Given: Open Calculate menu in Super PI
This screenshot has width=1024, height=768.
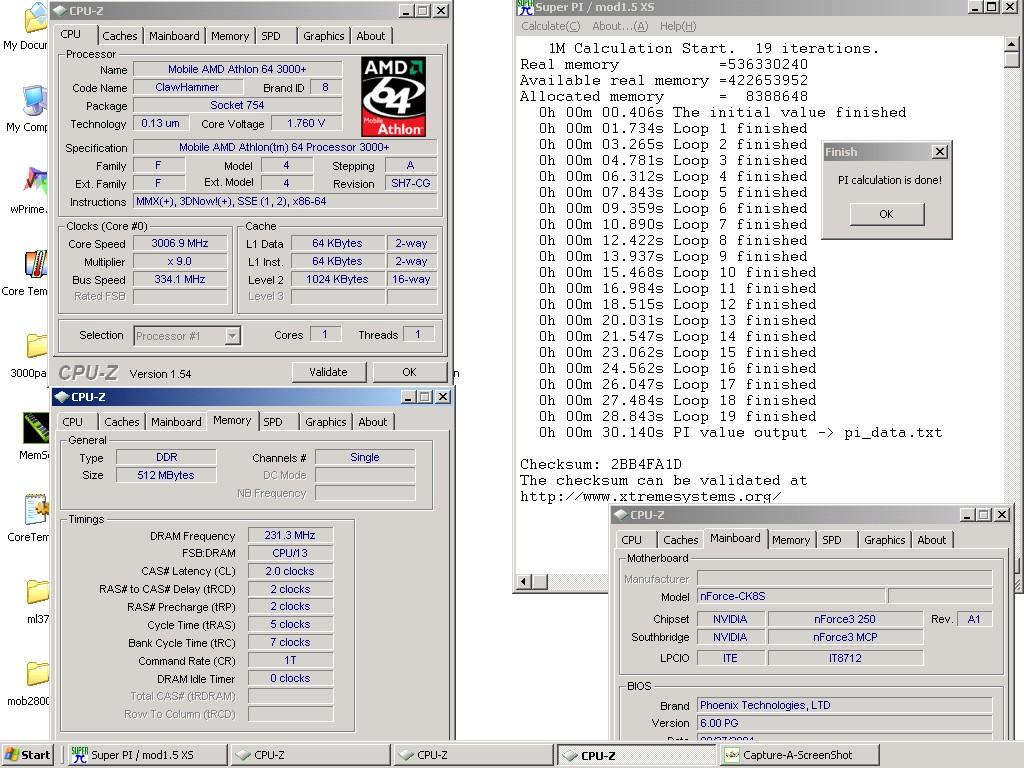Looking at the screenshot, I should tap(551, 26).
